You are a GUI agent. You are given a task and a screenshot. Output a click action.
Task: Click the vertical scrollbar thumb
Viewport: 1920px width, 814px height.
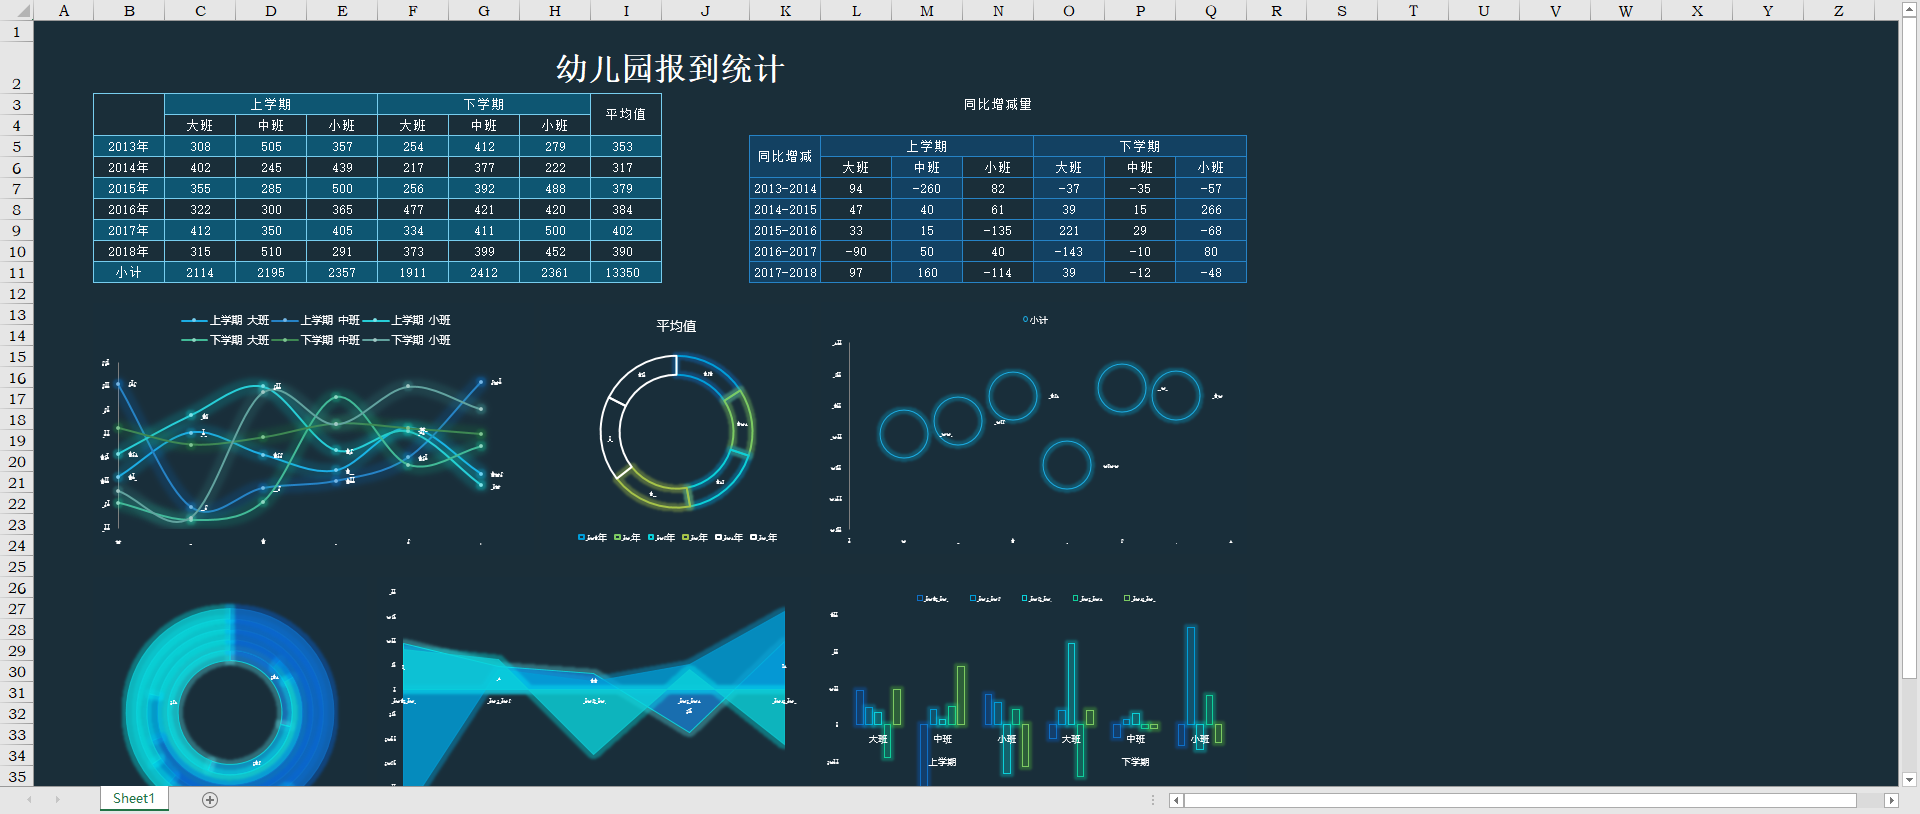1910,349
